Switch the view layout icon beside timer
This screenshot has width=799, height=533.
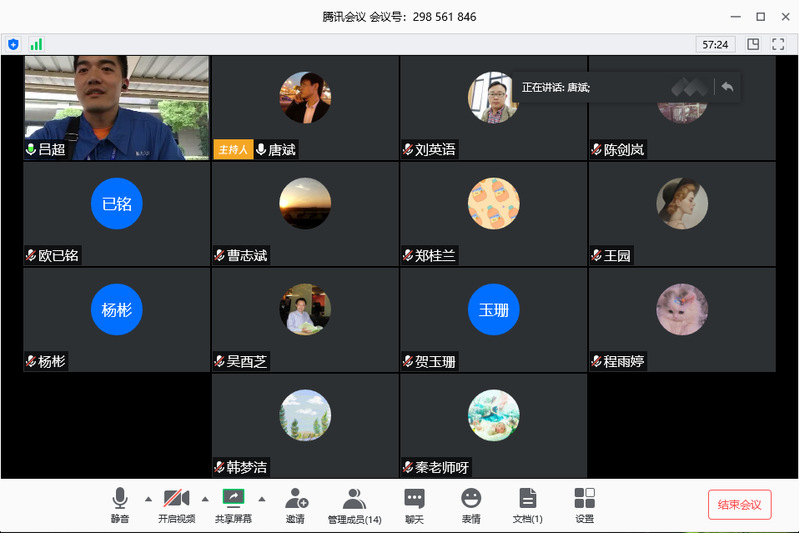753,44
